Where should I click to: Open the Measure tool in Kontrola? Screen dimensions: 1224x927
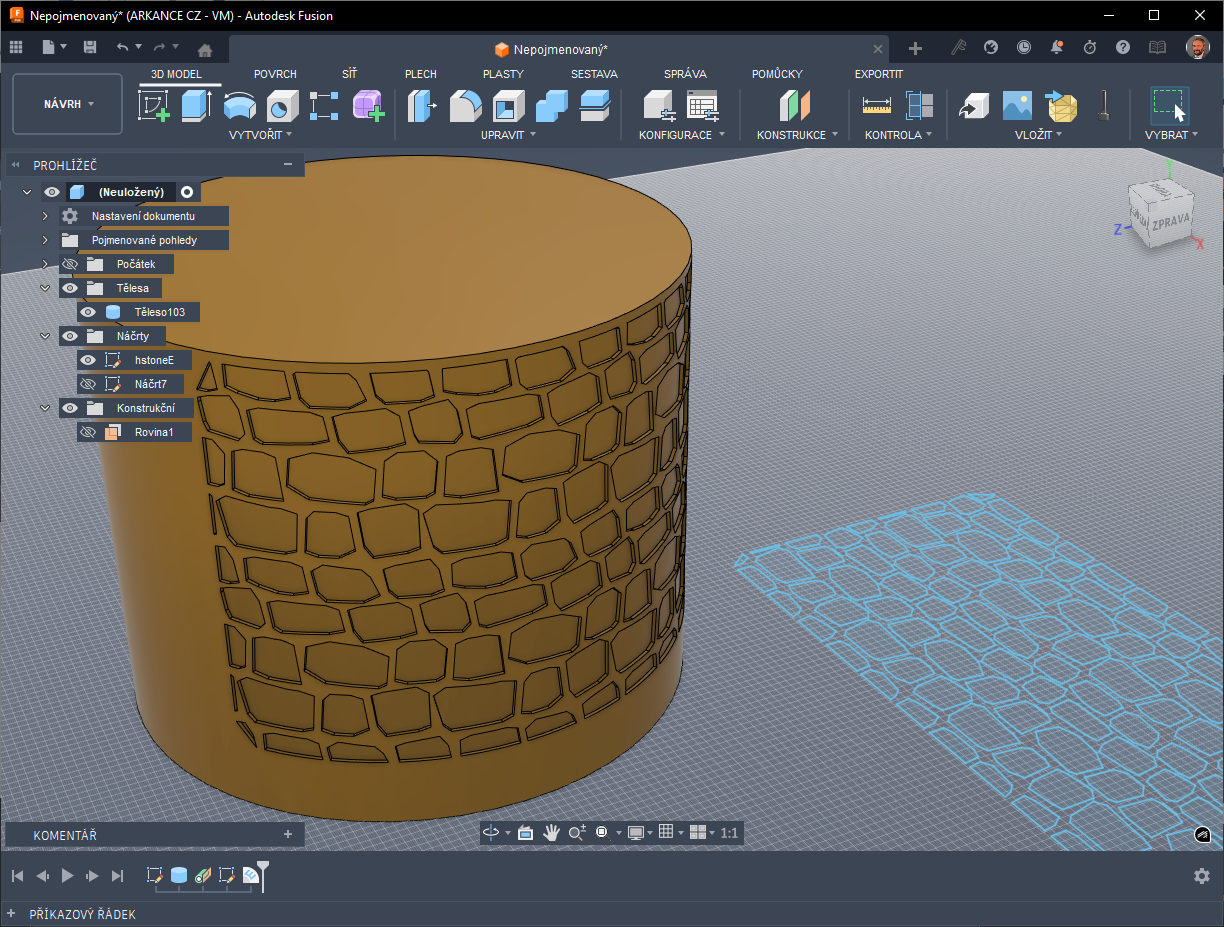pyautogui.click(x=876, y=105)
